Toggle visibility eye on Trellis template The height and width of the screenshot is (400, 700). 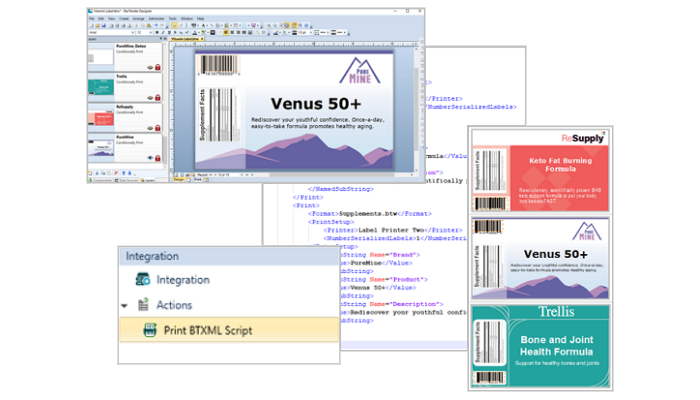[x=149, y=97]
